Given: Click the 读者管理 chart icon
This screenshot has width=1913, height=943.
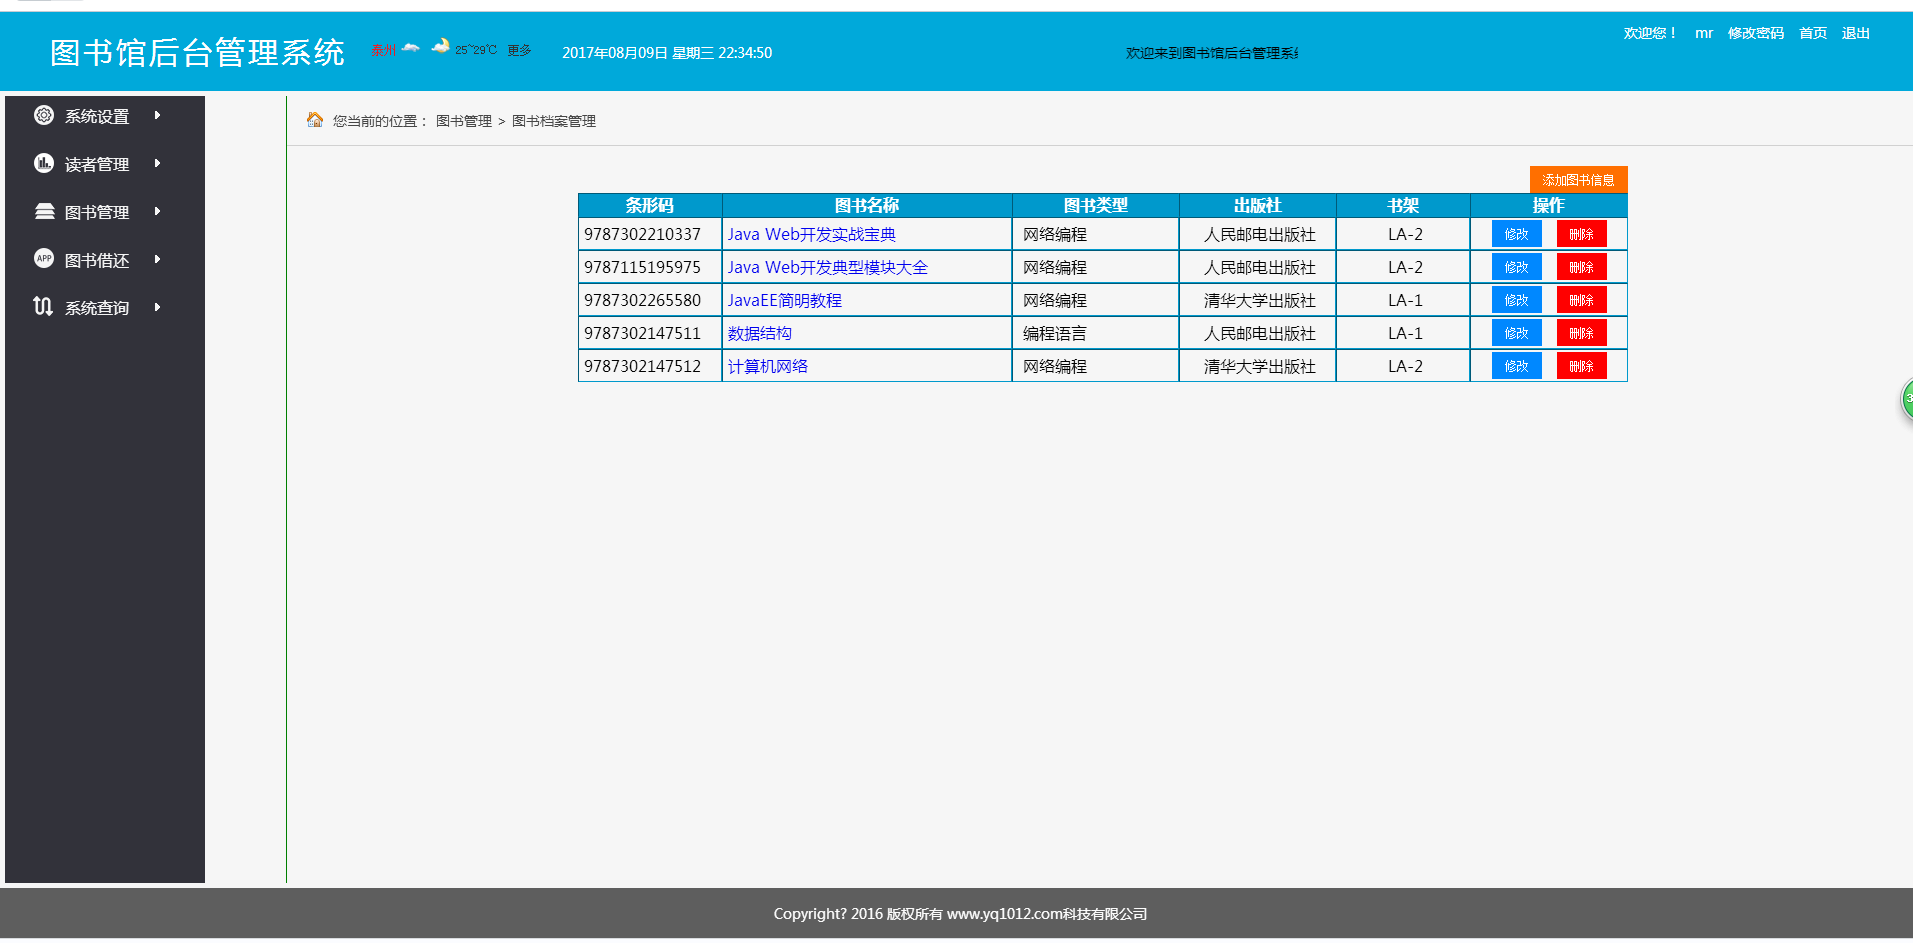Looking at the screenshot, I should click(44, 163).
